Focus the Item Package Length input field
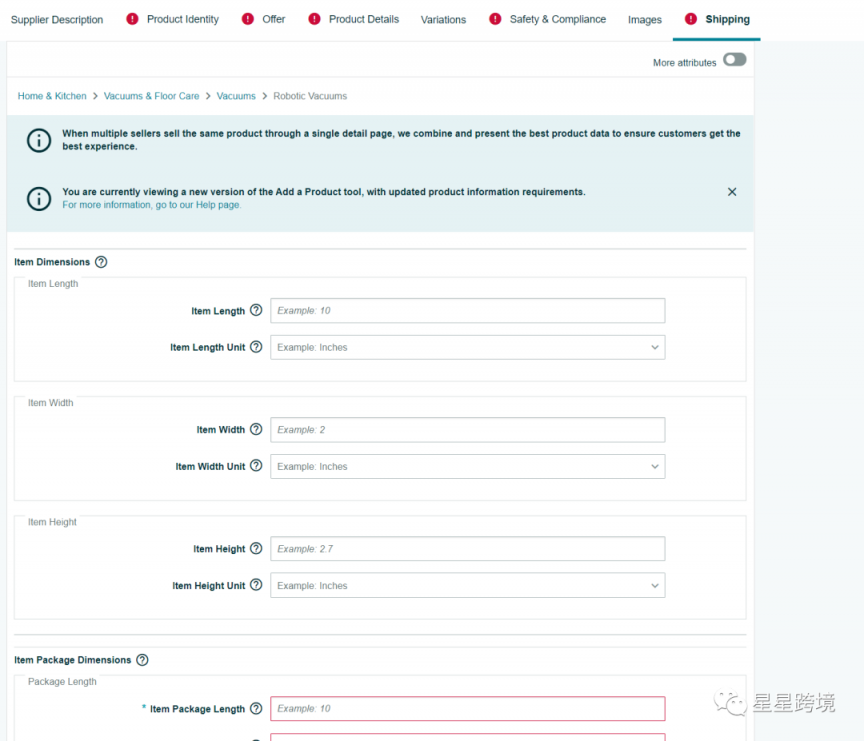 click(467, 708)
